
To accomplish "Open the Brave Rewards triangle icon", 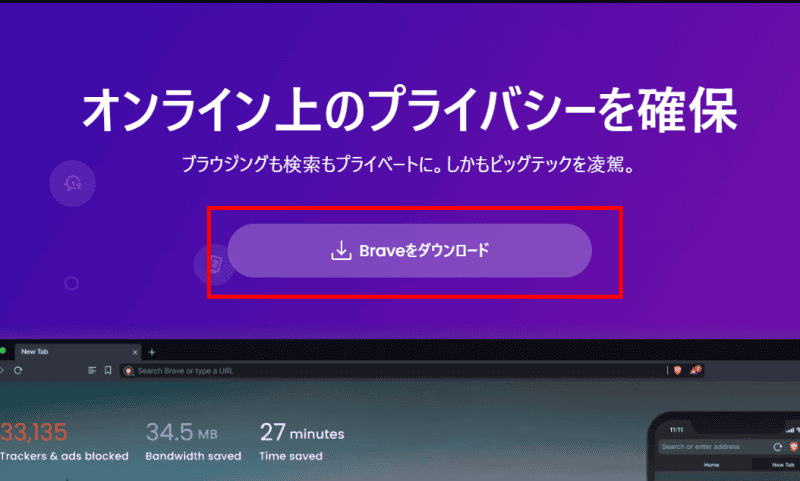I will point(696,370).
